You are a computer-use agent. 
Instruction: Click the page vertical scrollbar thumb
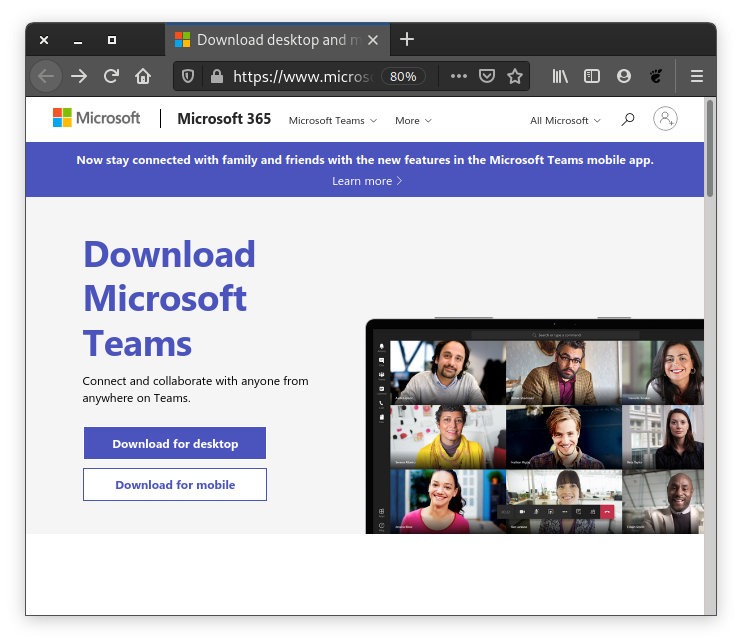(x=709, y=148)
